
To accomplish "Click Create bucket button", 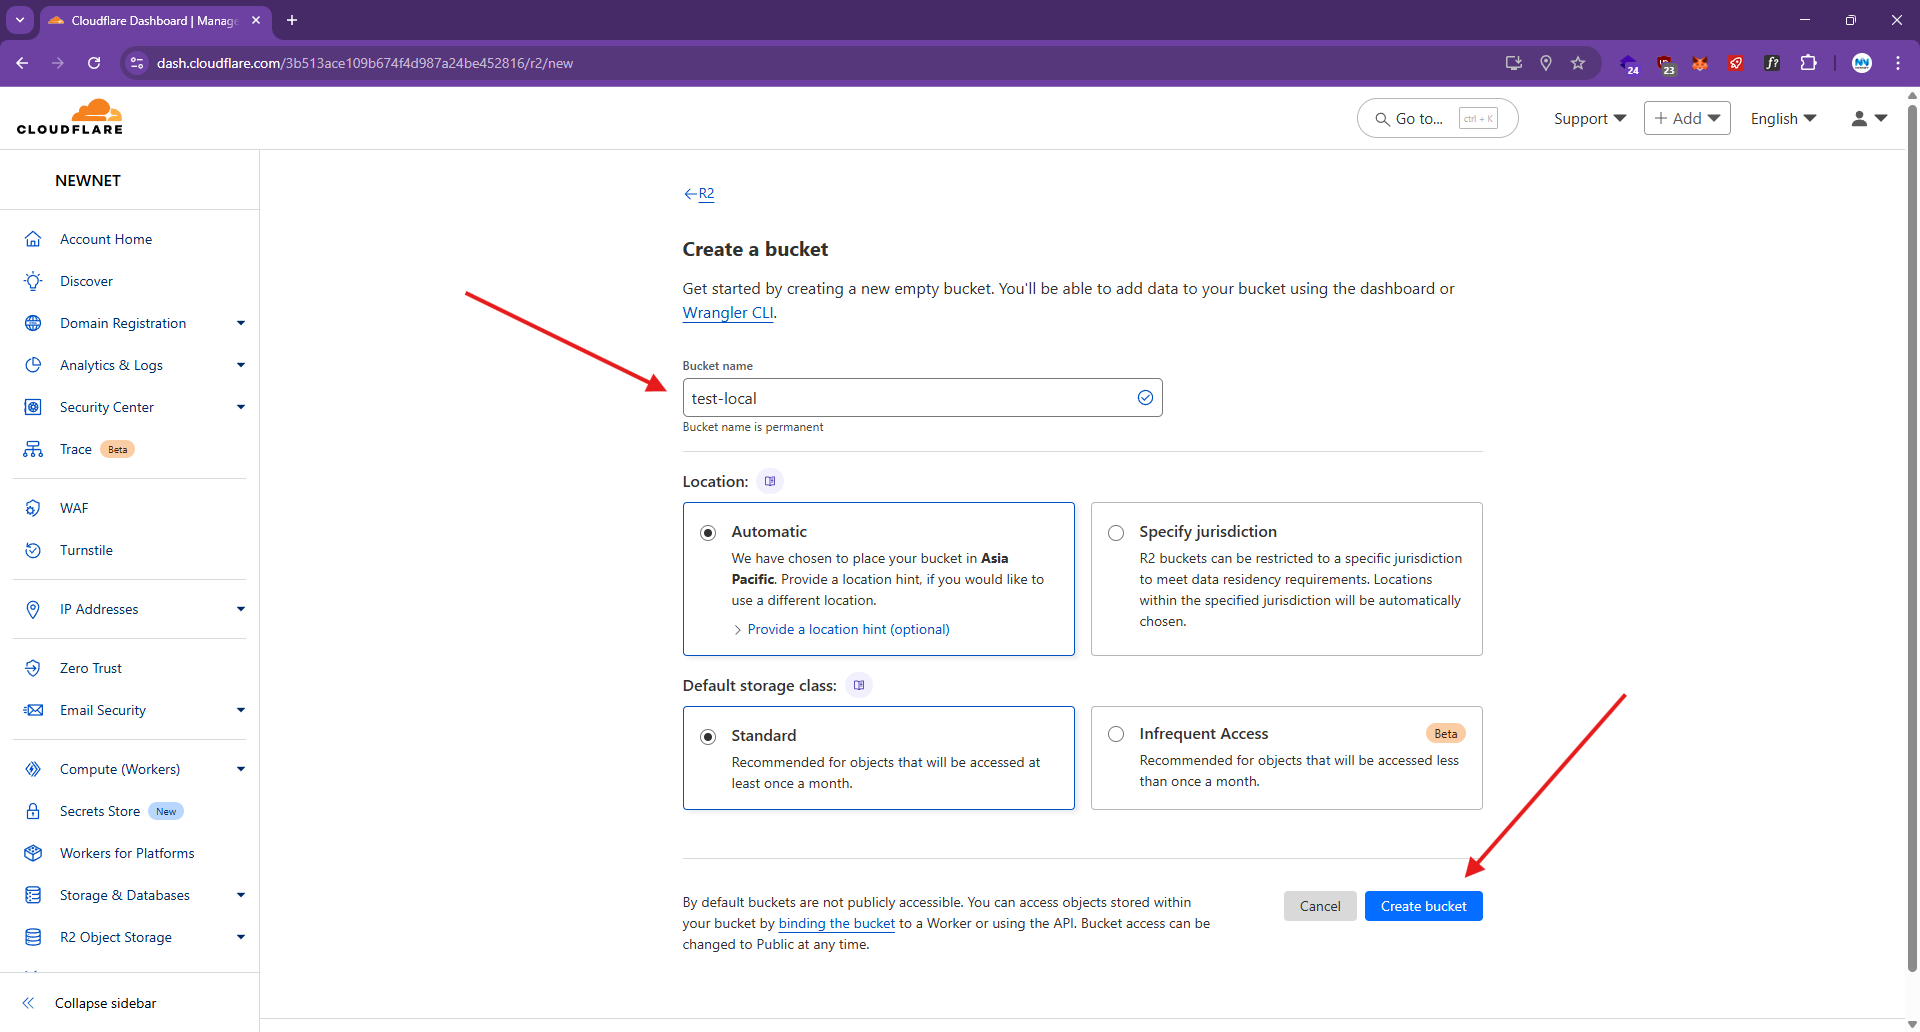I will coord(1424,906).
